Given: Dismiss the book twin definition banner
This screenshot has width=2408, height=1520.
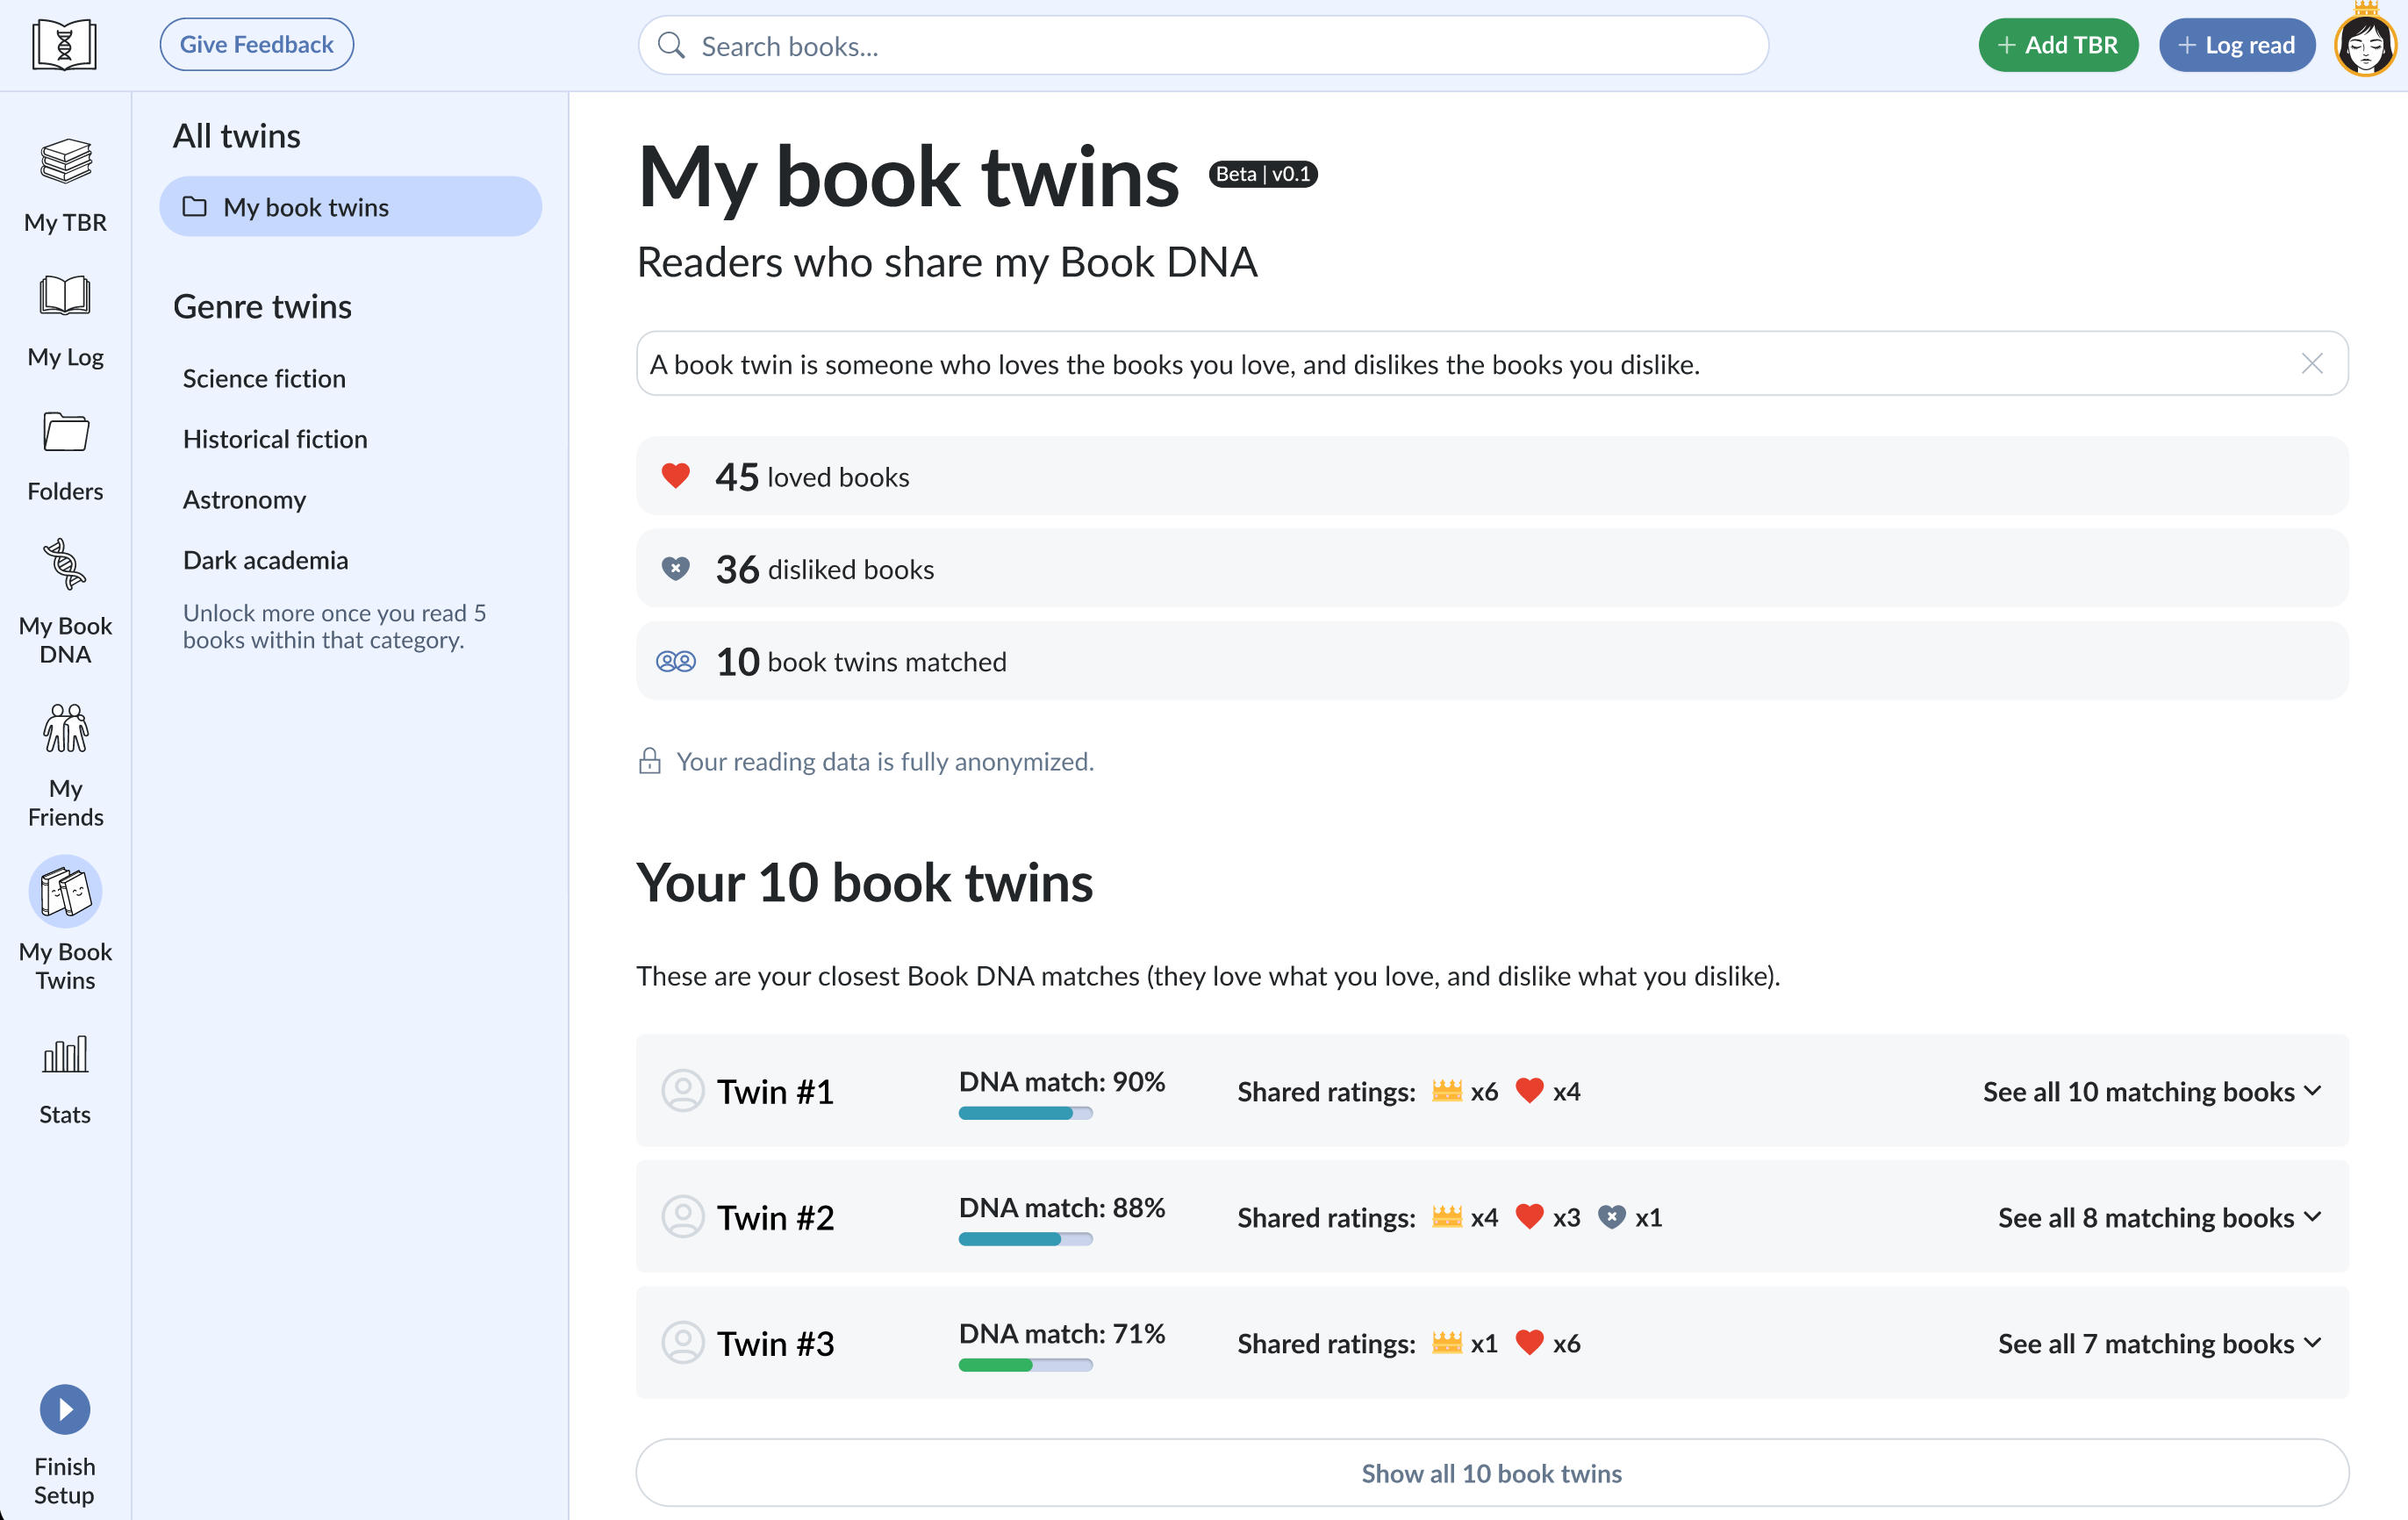Looking at the screenshot, I should 2311,364.
